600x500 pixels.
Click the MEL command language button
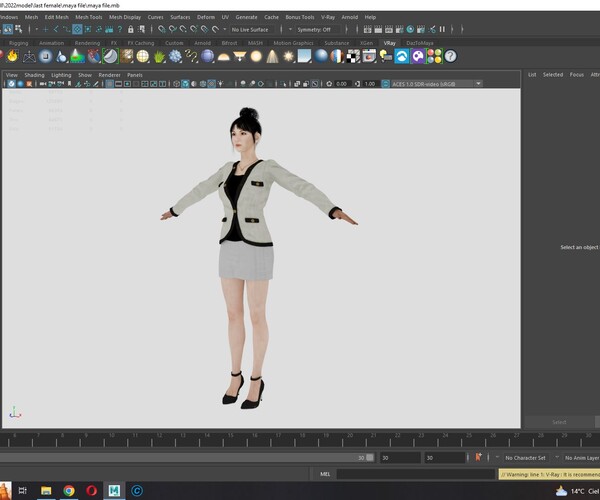325,474
